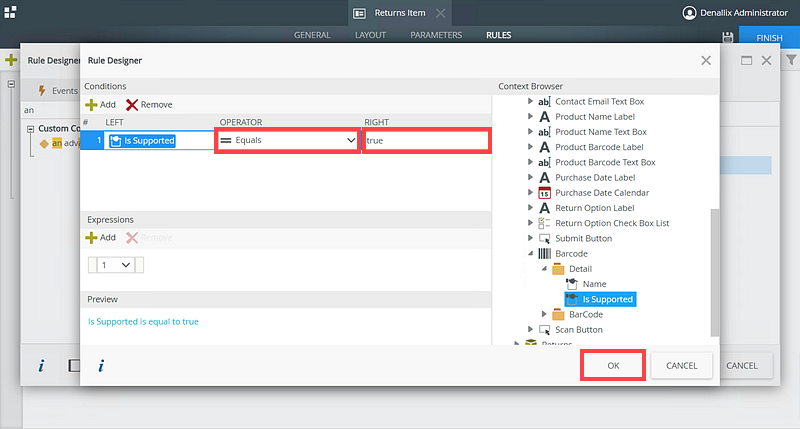Click the info icon in the front Rule Designer
This screenshot has width=800, height=429.
(101, 365)
